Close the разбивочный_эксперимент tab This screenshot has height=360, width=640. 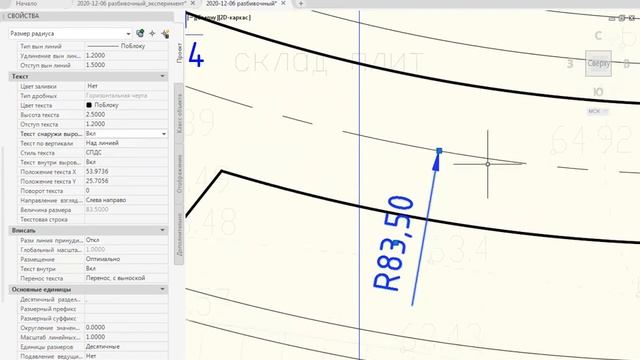pos(193,3)
